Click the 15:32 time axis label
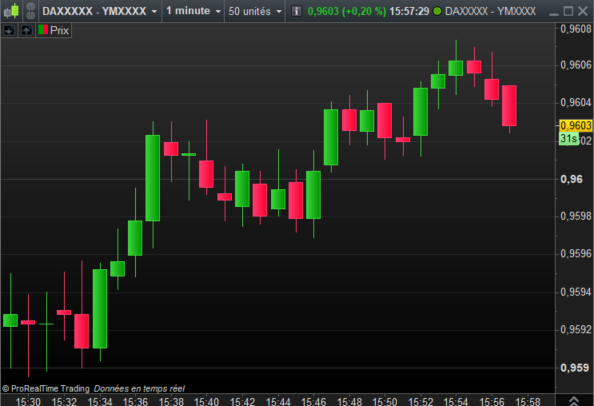The width and height of the screenshot is (594, 406). coord(64,401)
